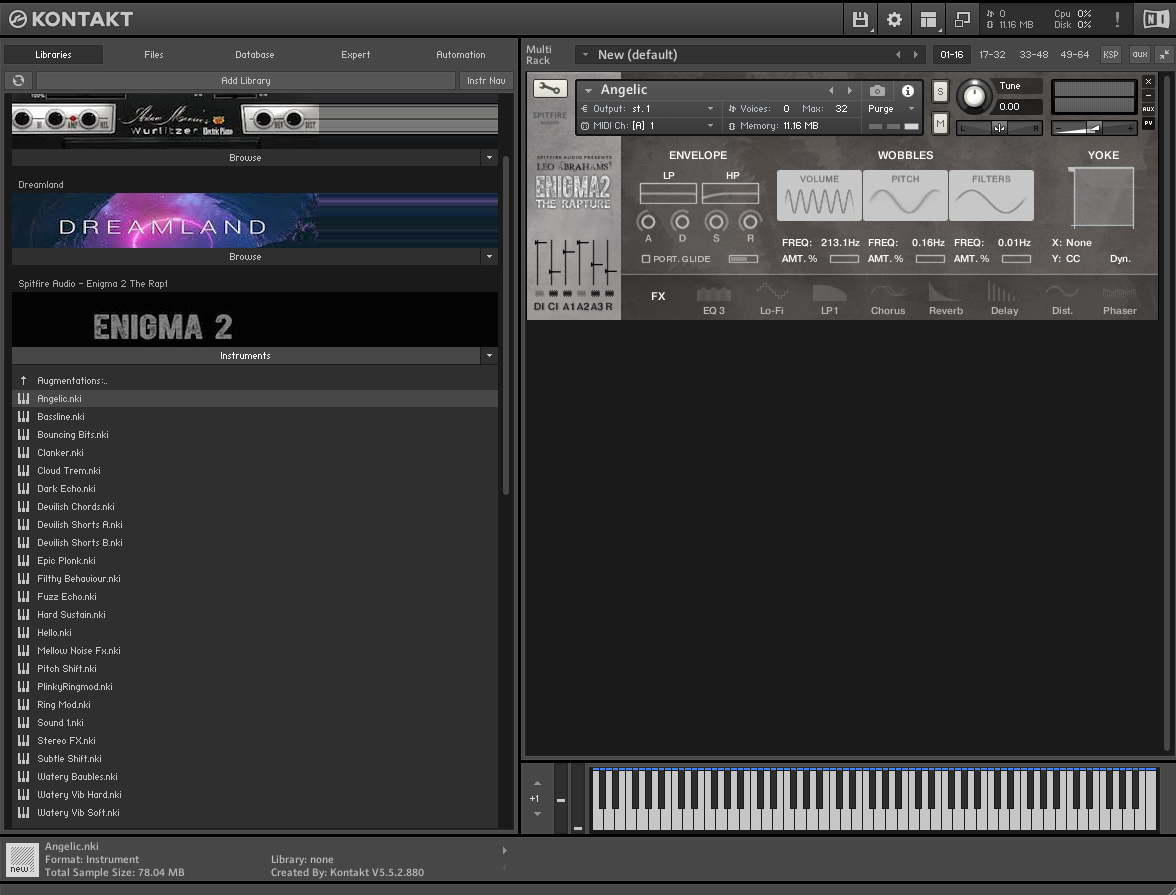Go to previous multi preset
This screenshot has height=895, width=1176.
pos(898,55)
